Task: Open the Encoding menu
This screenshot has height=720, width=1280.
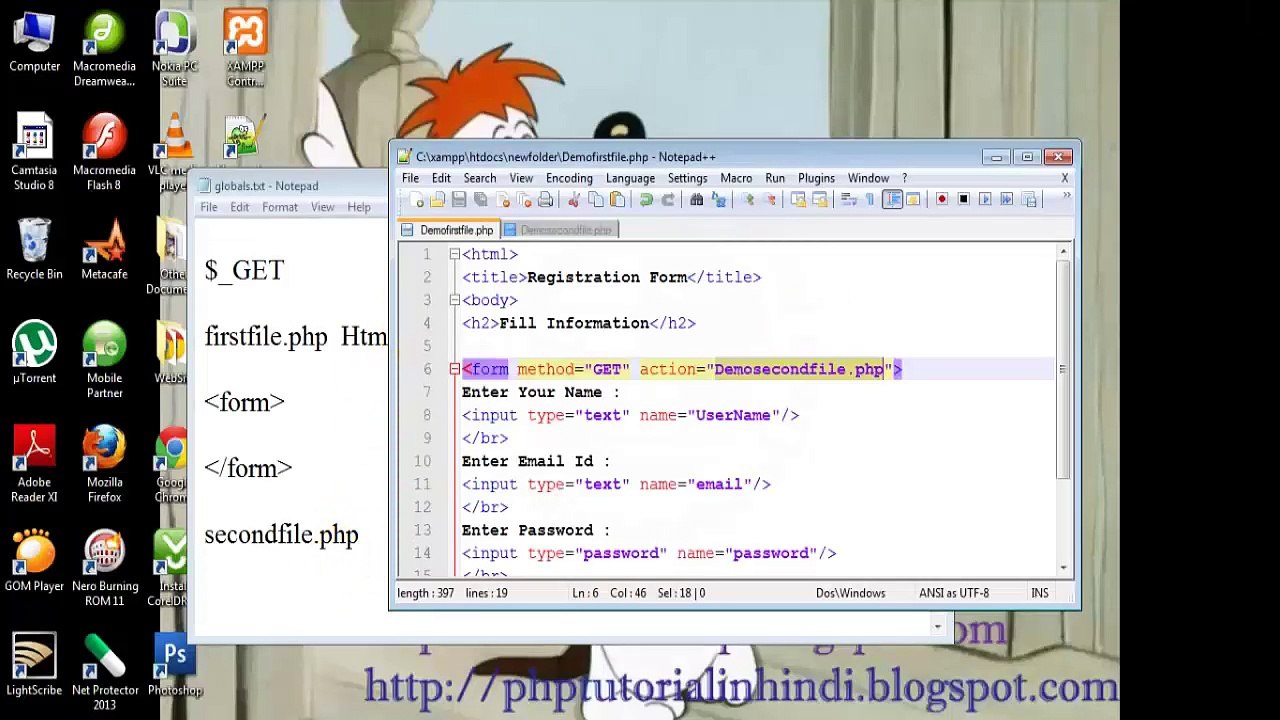Action: point(569,178)
